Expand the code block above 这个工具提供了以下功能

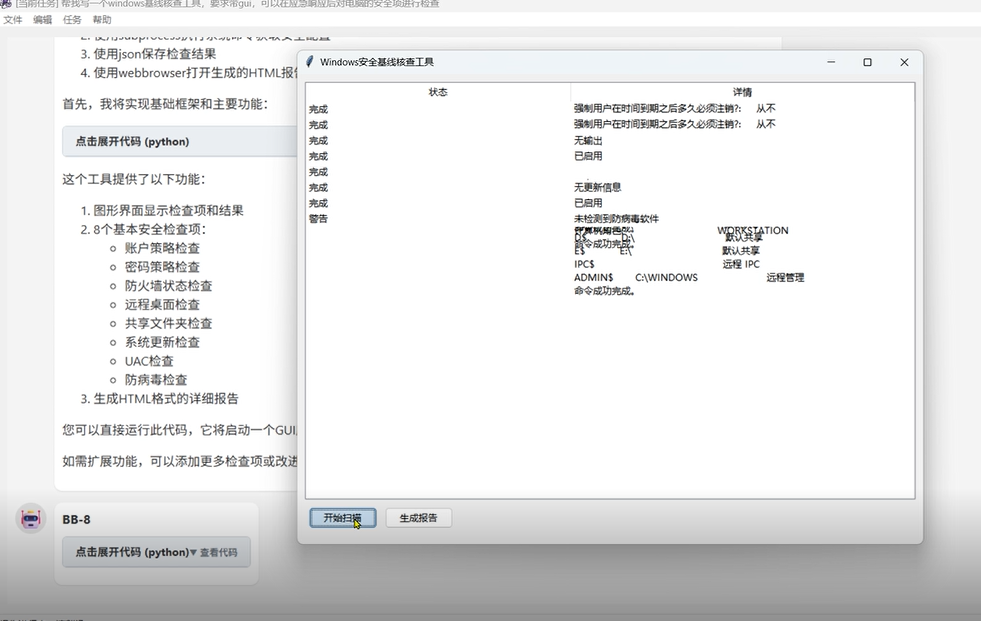[x=180, y=141]
